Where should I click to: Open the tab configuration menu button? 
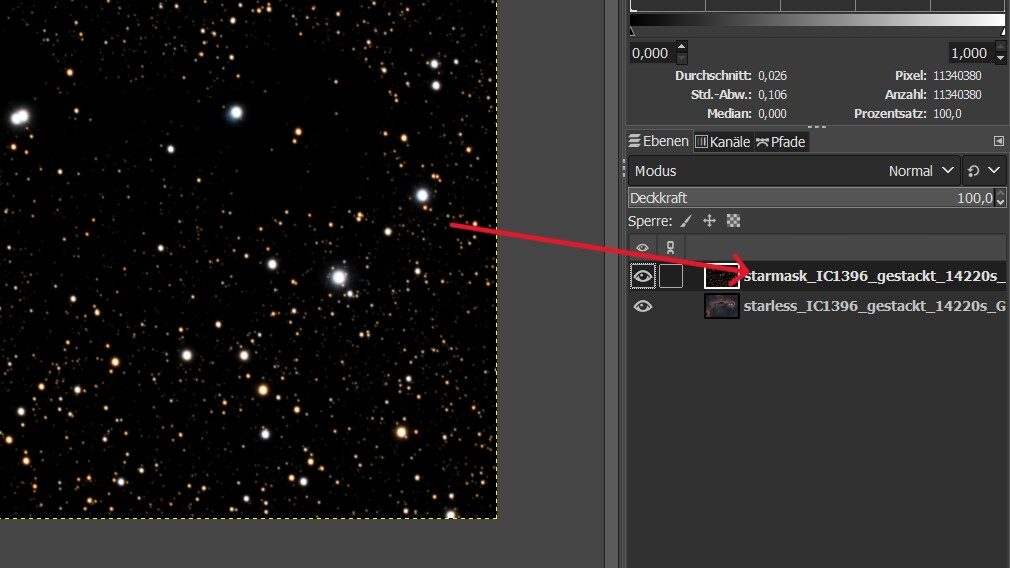pyautogui.click(x=998, y=141)
